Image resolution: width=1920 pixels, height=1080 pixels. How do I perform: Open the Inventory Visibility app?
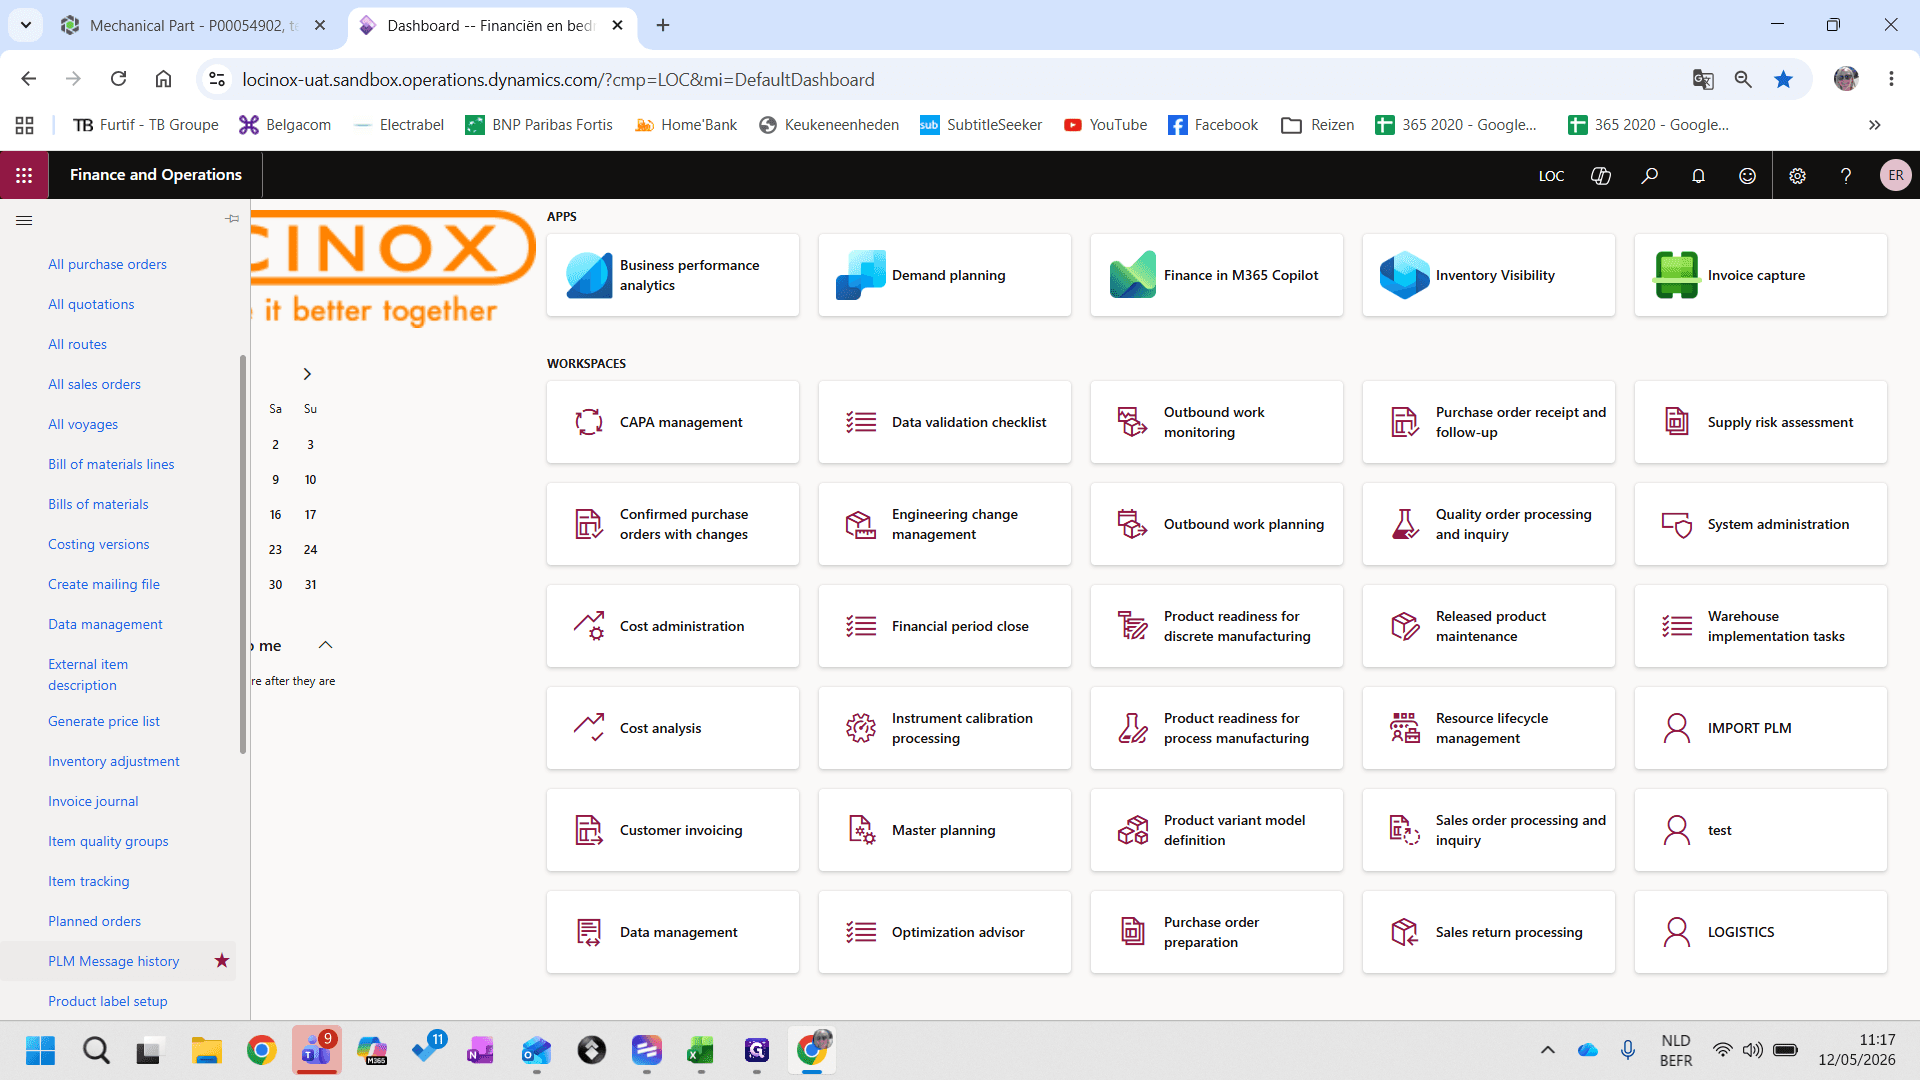1489,275
